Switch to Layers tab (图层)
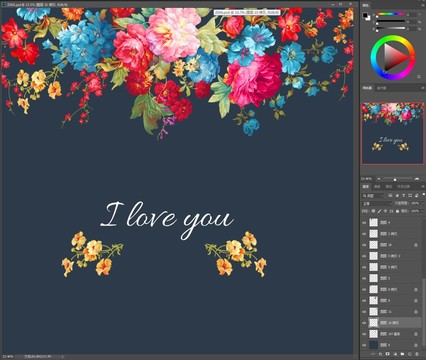 pyautogui.click(x=366, y=186)
